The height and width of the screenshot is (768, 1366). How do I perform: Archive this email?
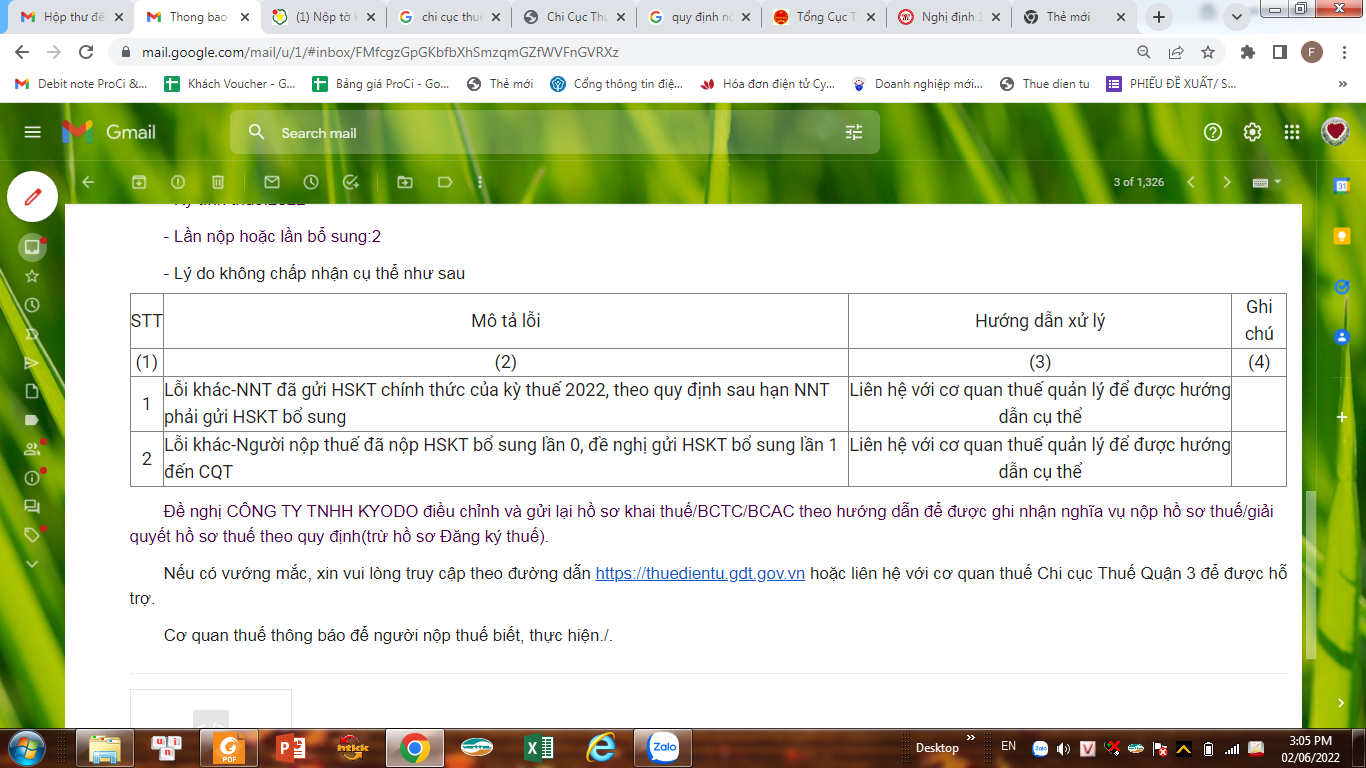[x=139, y=182]
